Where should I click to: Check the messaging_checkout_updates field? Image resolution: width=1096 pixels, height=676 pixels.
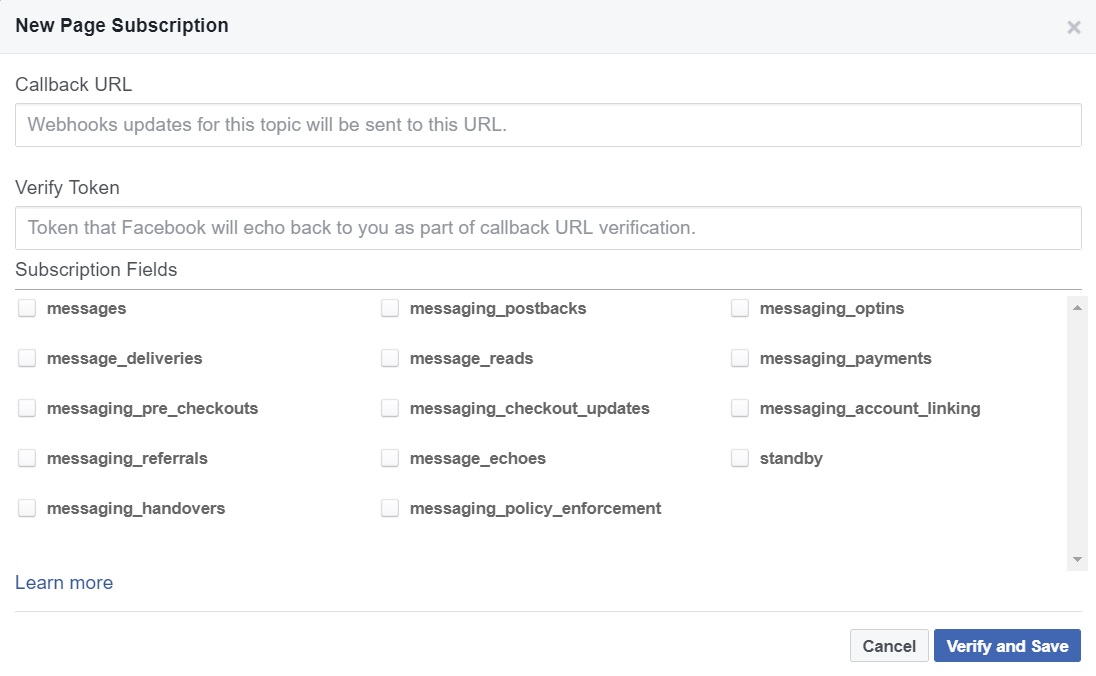(x=389, y=408)
